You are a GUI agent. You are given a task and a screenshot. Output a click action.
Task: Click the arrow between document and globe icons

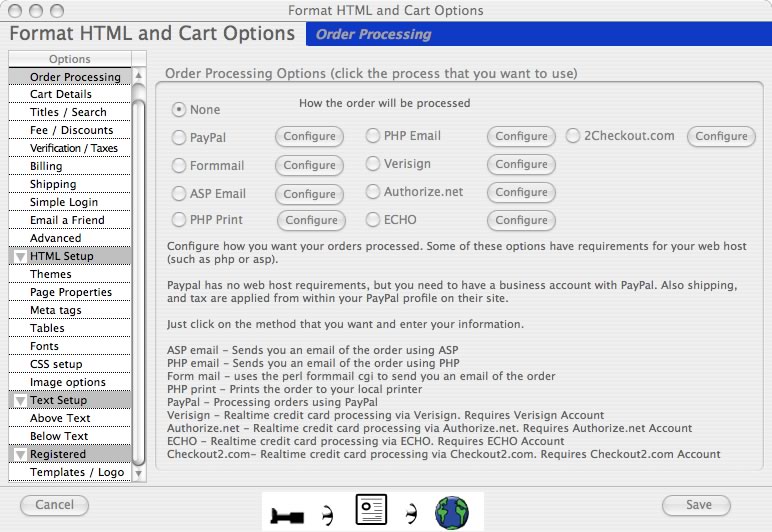412,514
